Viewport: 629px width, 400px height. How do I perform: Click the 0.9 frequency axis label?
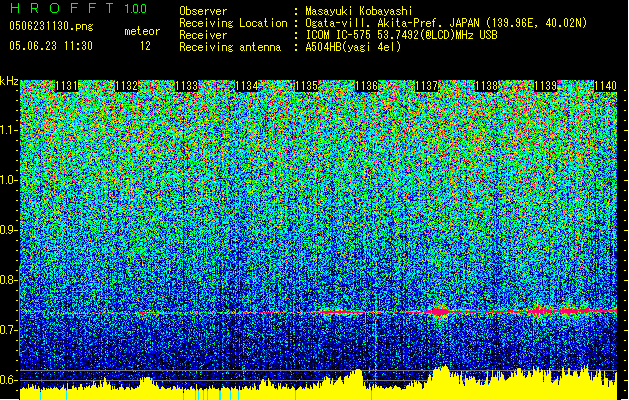[8, 230]
